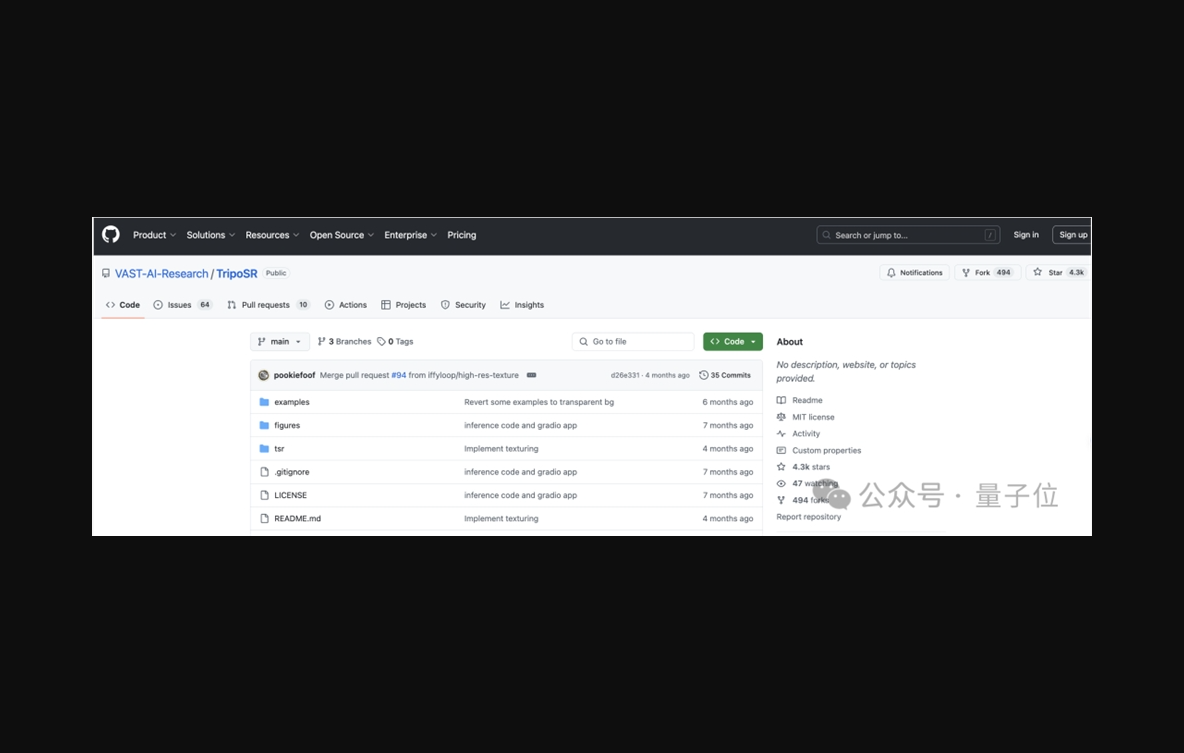Switch to the Projects tab
Image resolution: width=1184 pixels, height=753 pixels.
403,305
